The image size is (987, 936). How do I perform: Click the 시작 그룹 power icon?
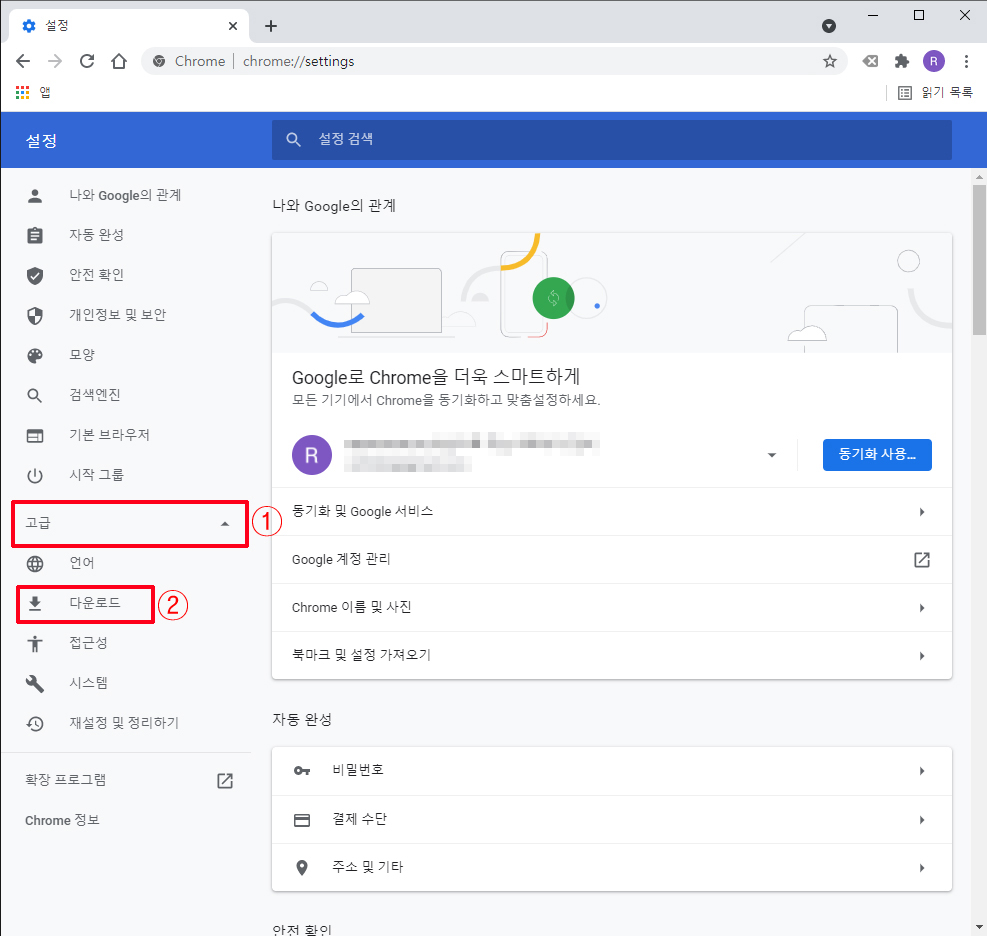(x=35, y=475)
